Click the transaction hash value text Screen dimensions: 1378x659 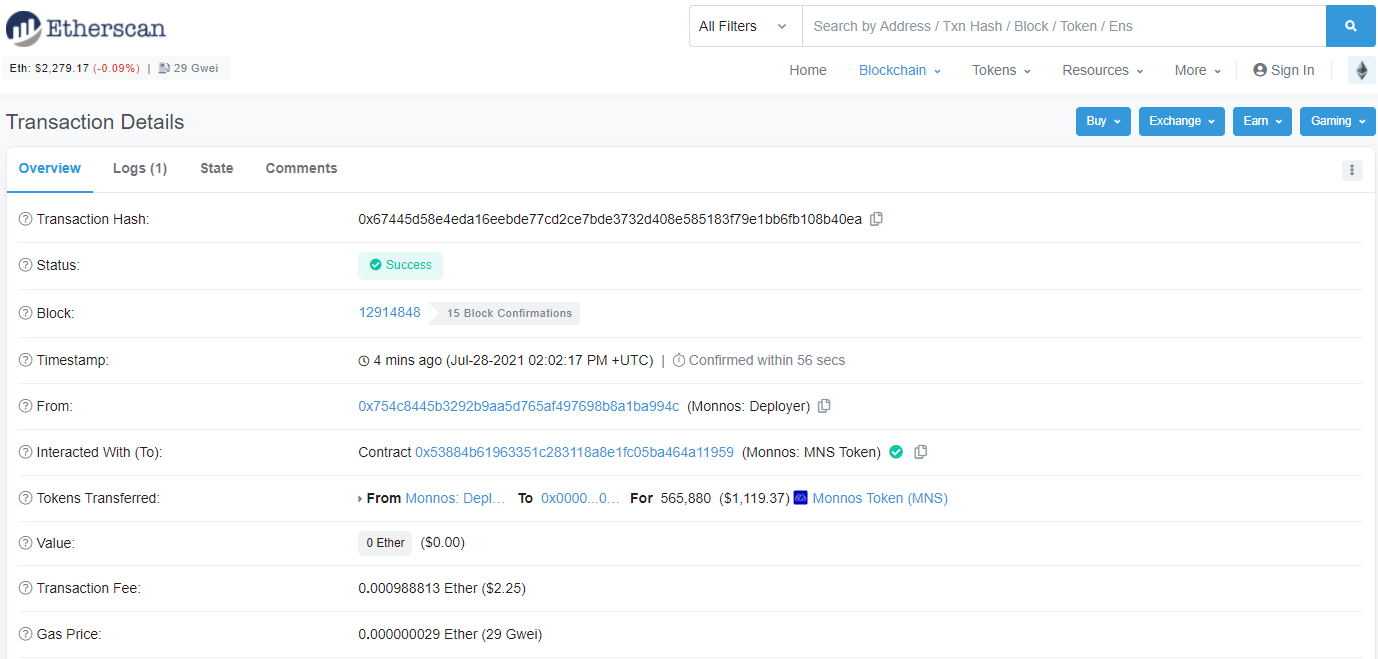click(x=610, y=219)
